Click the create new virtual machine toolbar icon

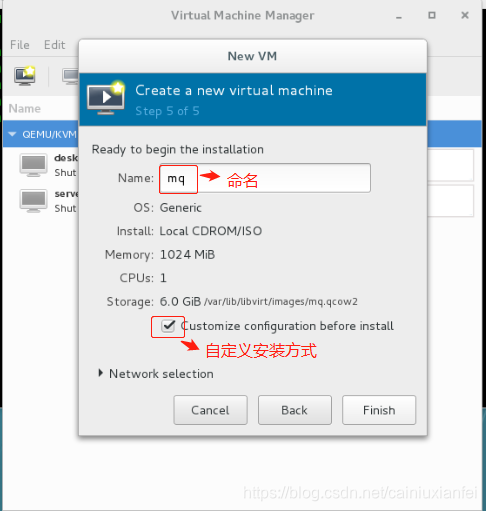tap(25, 76)
